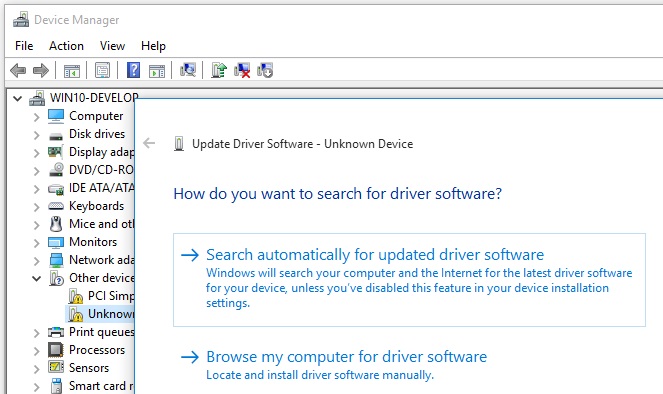Expand the Disk drives category
663x394 pixels.
[x=36, y=135]
